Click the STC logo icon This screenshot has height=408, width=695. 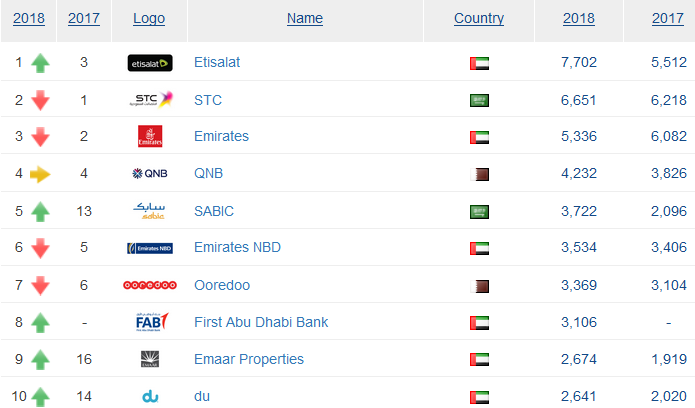[x=151, y=99]
